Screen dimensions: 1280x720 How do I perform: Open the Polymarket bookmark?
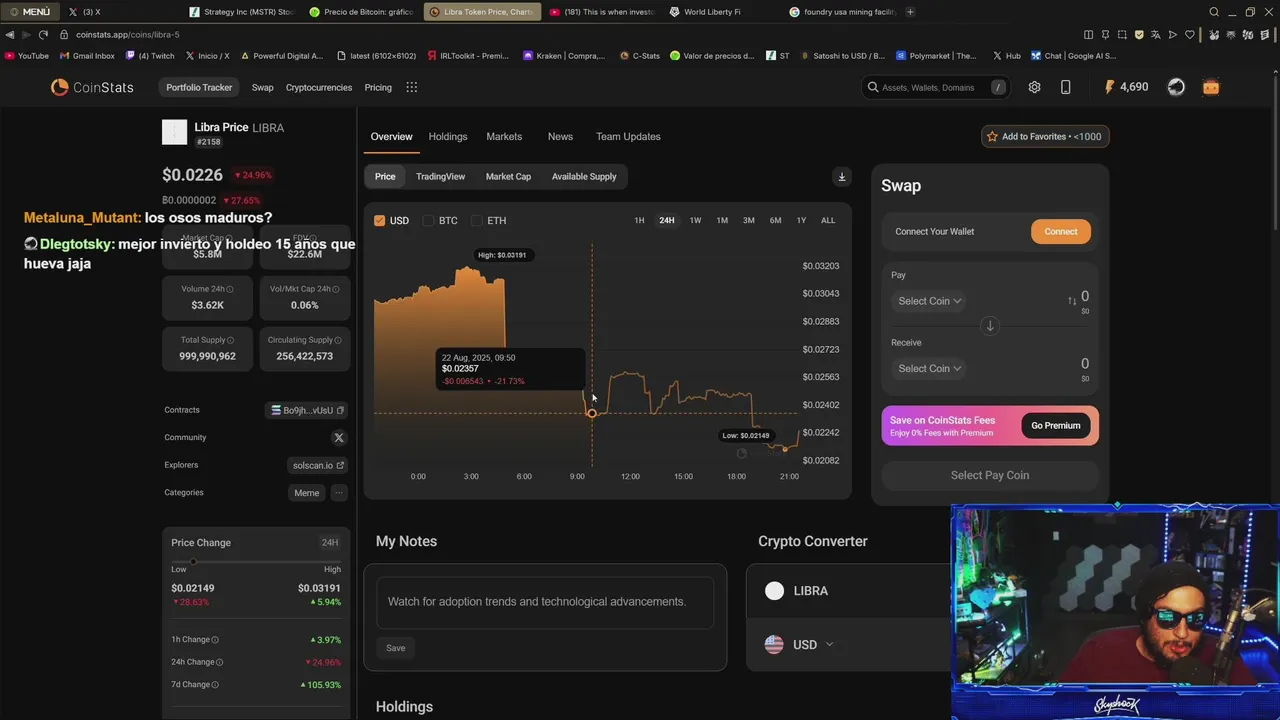(x=936, y=56)
